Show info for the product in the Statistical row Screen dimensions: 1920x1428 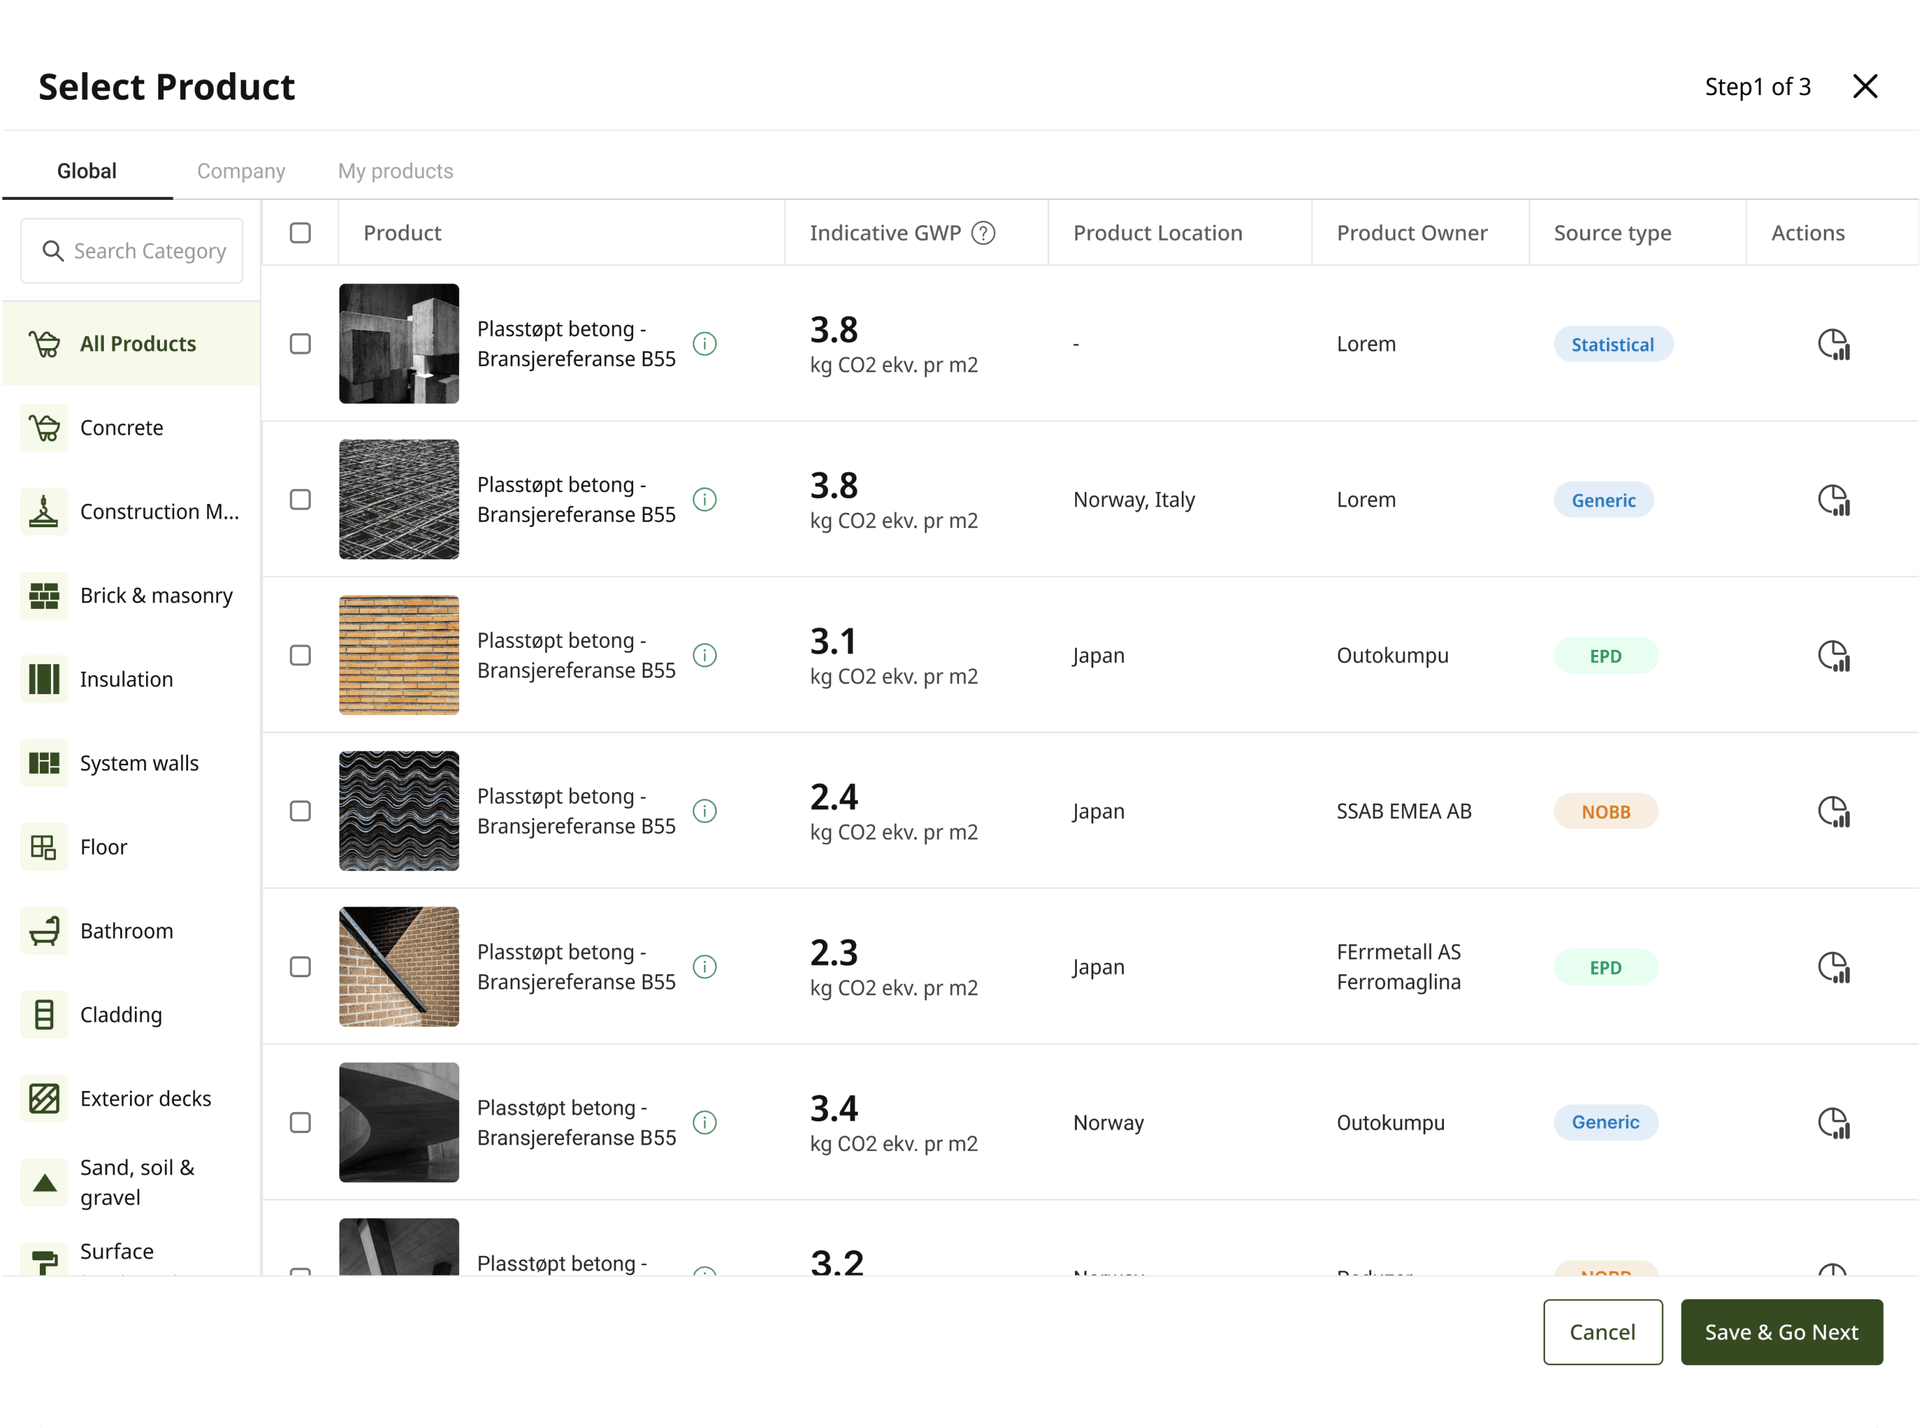click(705, 344)
